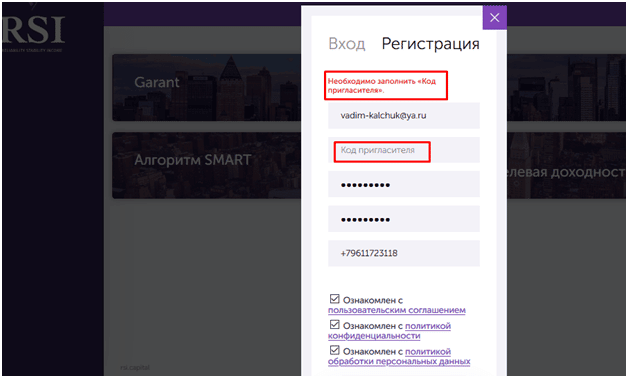
Task: Click the phone field +79611723118
Action: tap(404, 253)
